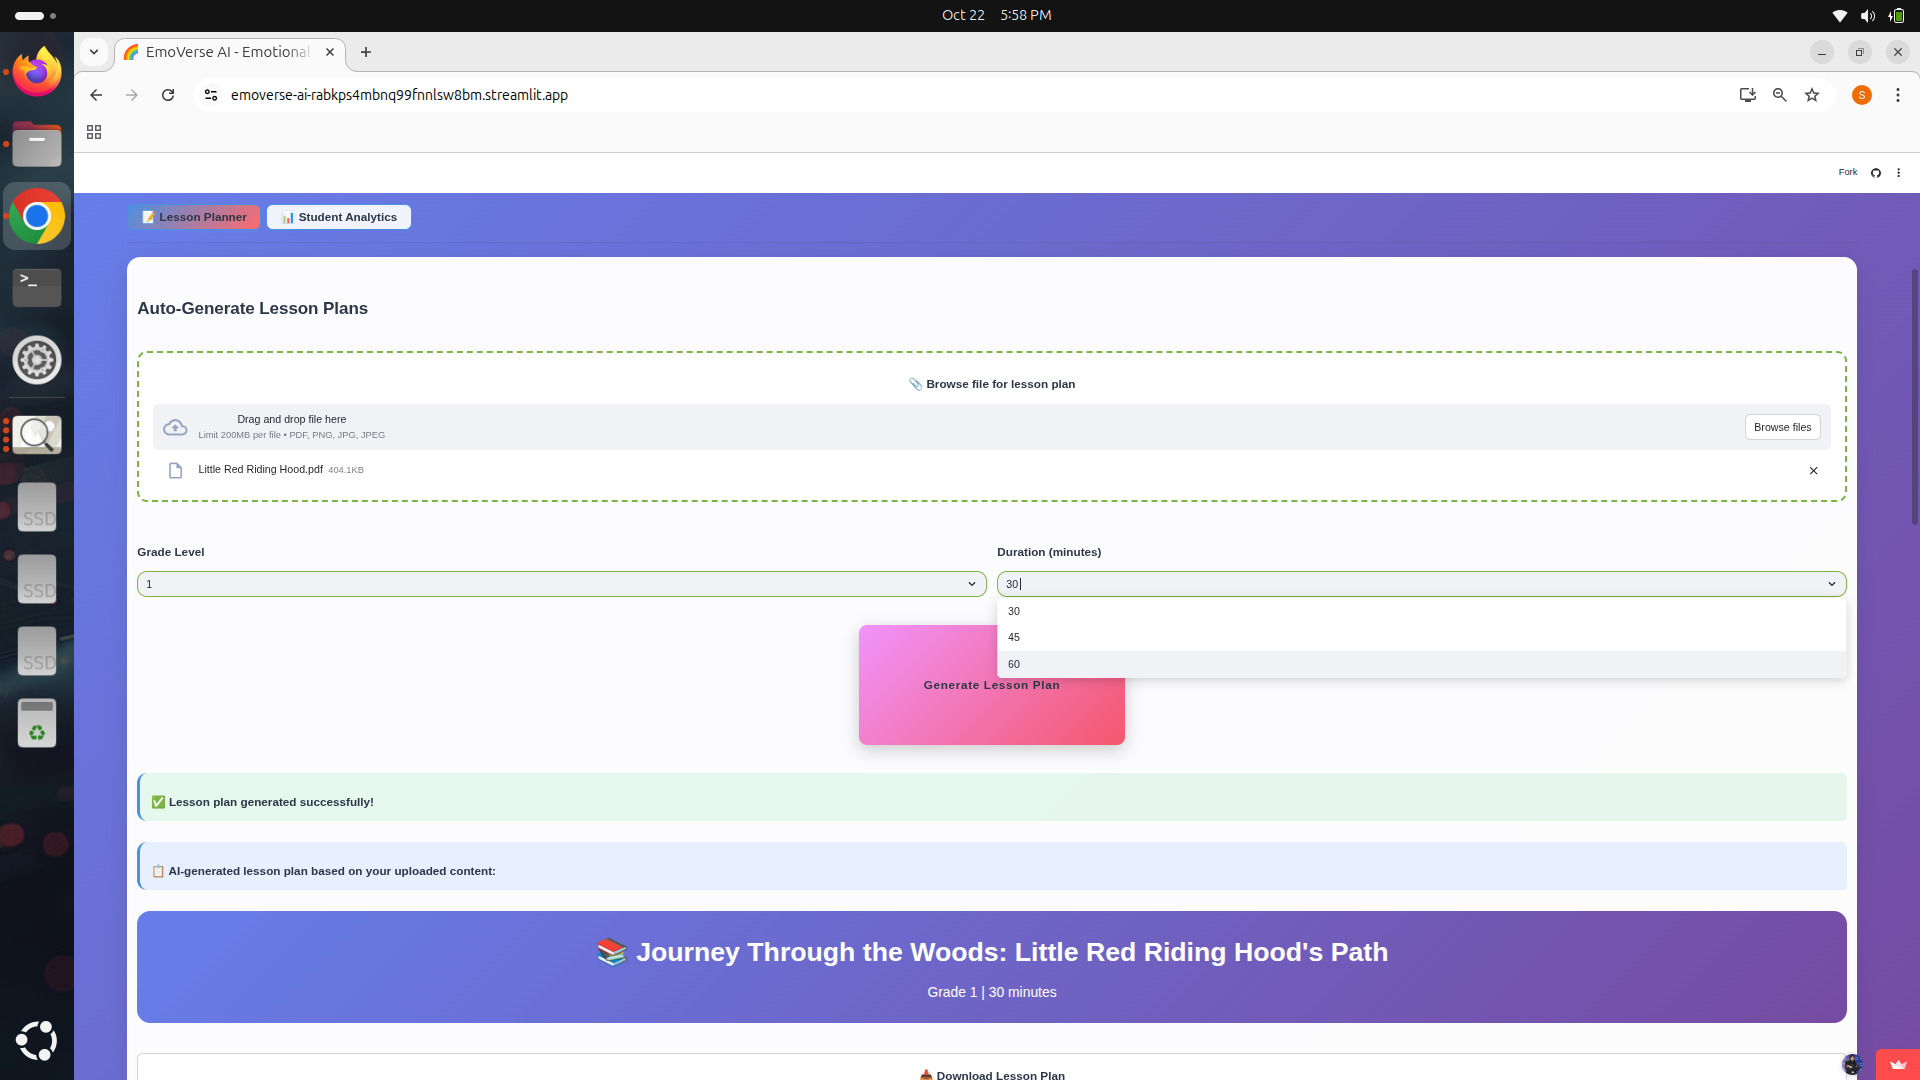Remove the Little Red Riding Hood.pdf file
This screenshot has width=1920, height=1080.
point(1813,471)
